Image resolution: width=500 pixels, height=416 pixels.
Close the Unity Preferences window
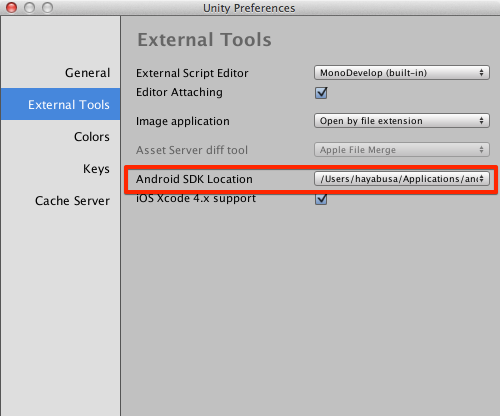click(12, 7)
